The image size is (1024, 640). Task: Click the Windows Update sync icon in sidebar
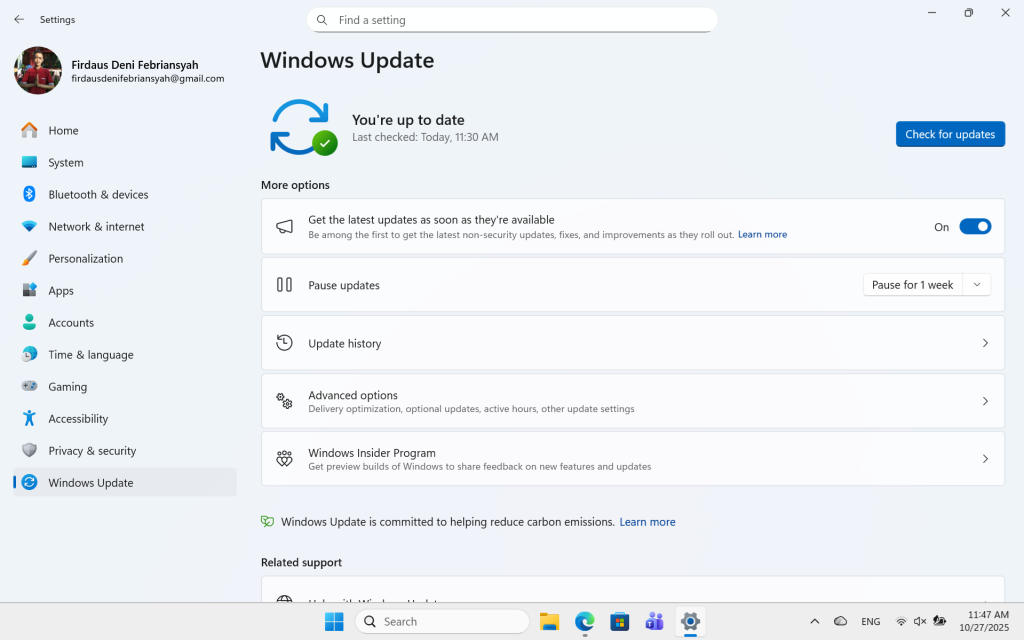click(x=29, y=482)
